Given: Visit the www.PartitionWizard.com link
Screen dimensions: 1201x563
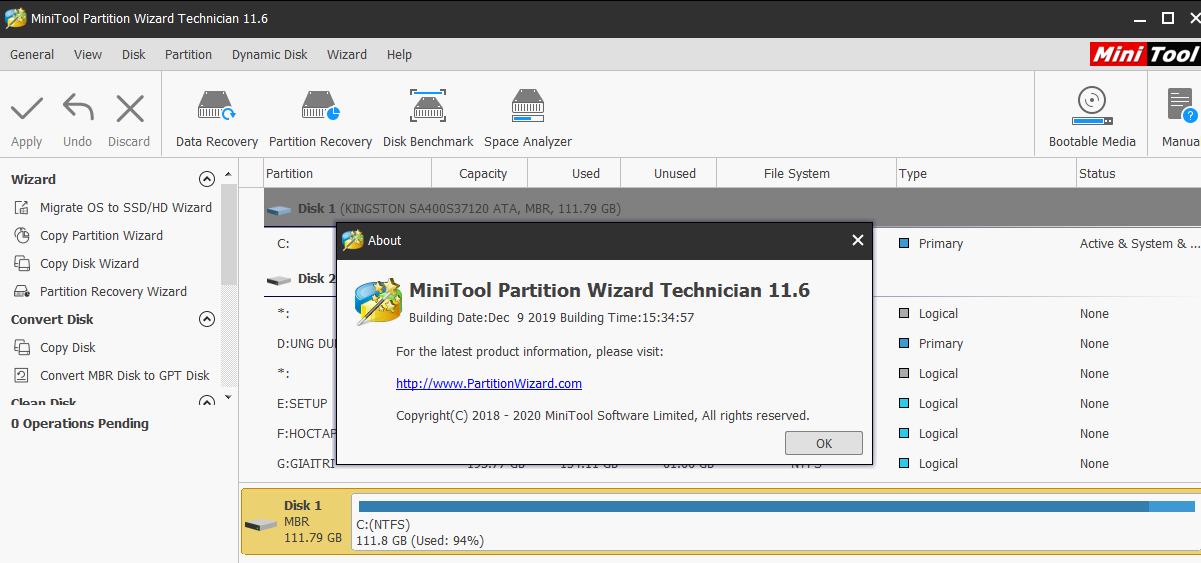Looking at the screenshot, I should (489, 383).
